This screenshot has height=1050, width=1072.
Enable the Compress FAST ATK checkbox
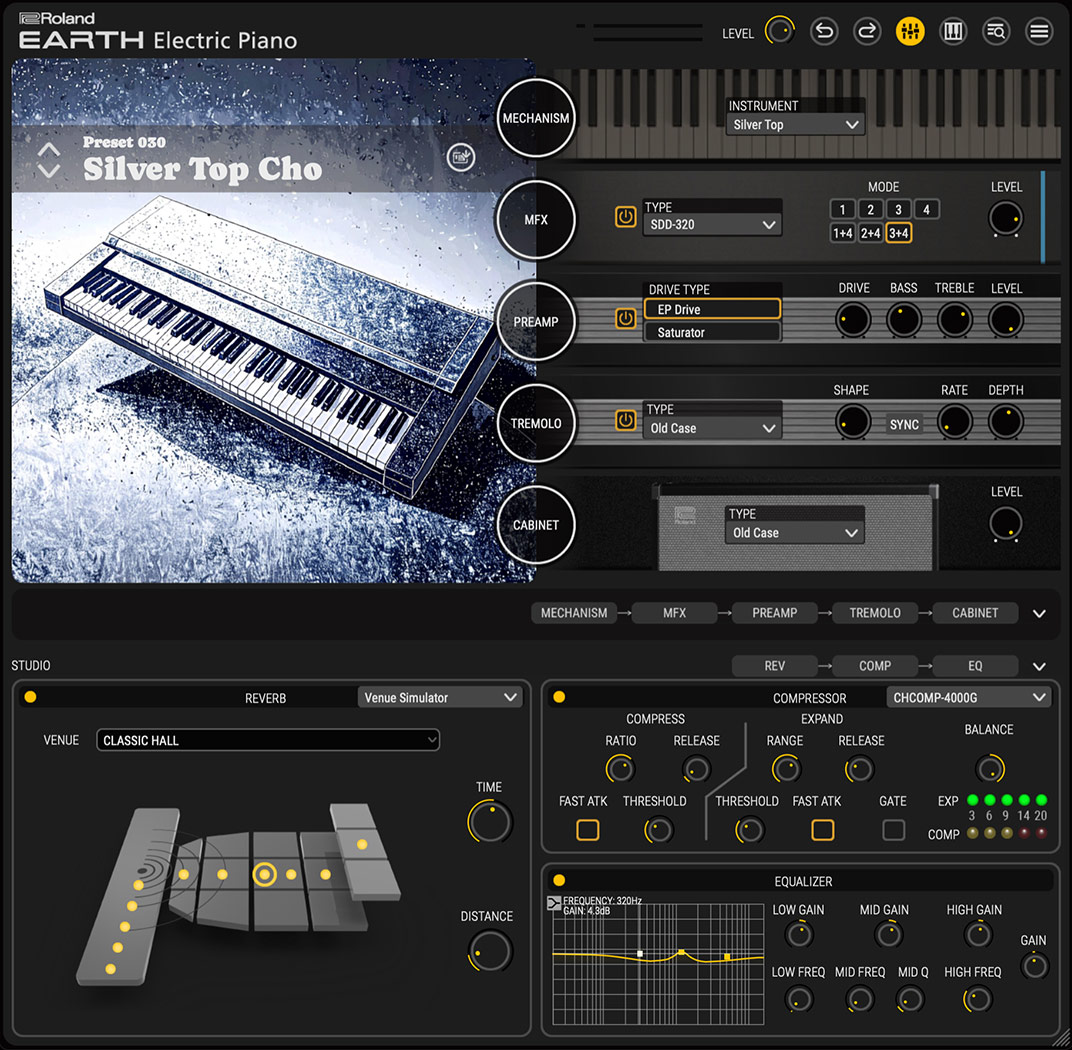588,829
